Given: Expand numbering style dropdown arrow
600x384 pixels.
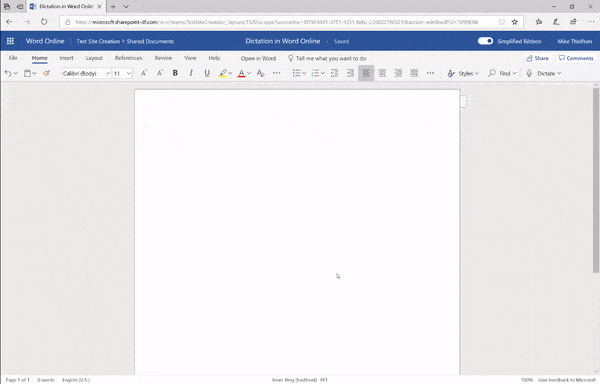Looking at the screenshot, I should (x=323, y=73).
